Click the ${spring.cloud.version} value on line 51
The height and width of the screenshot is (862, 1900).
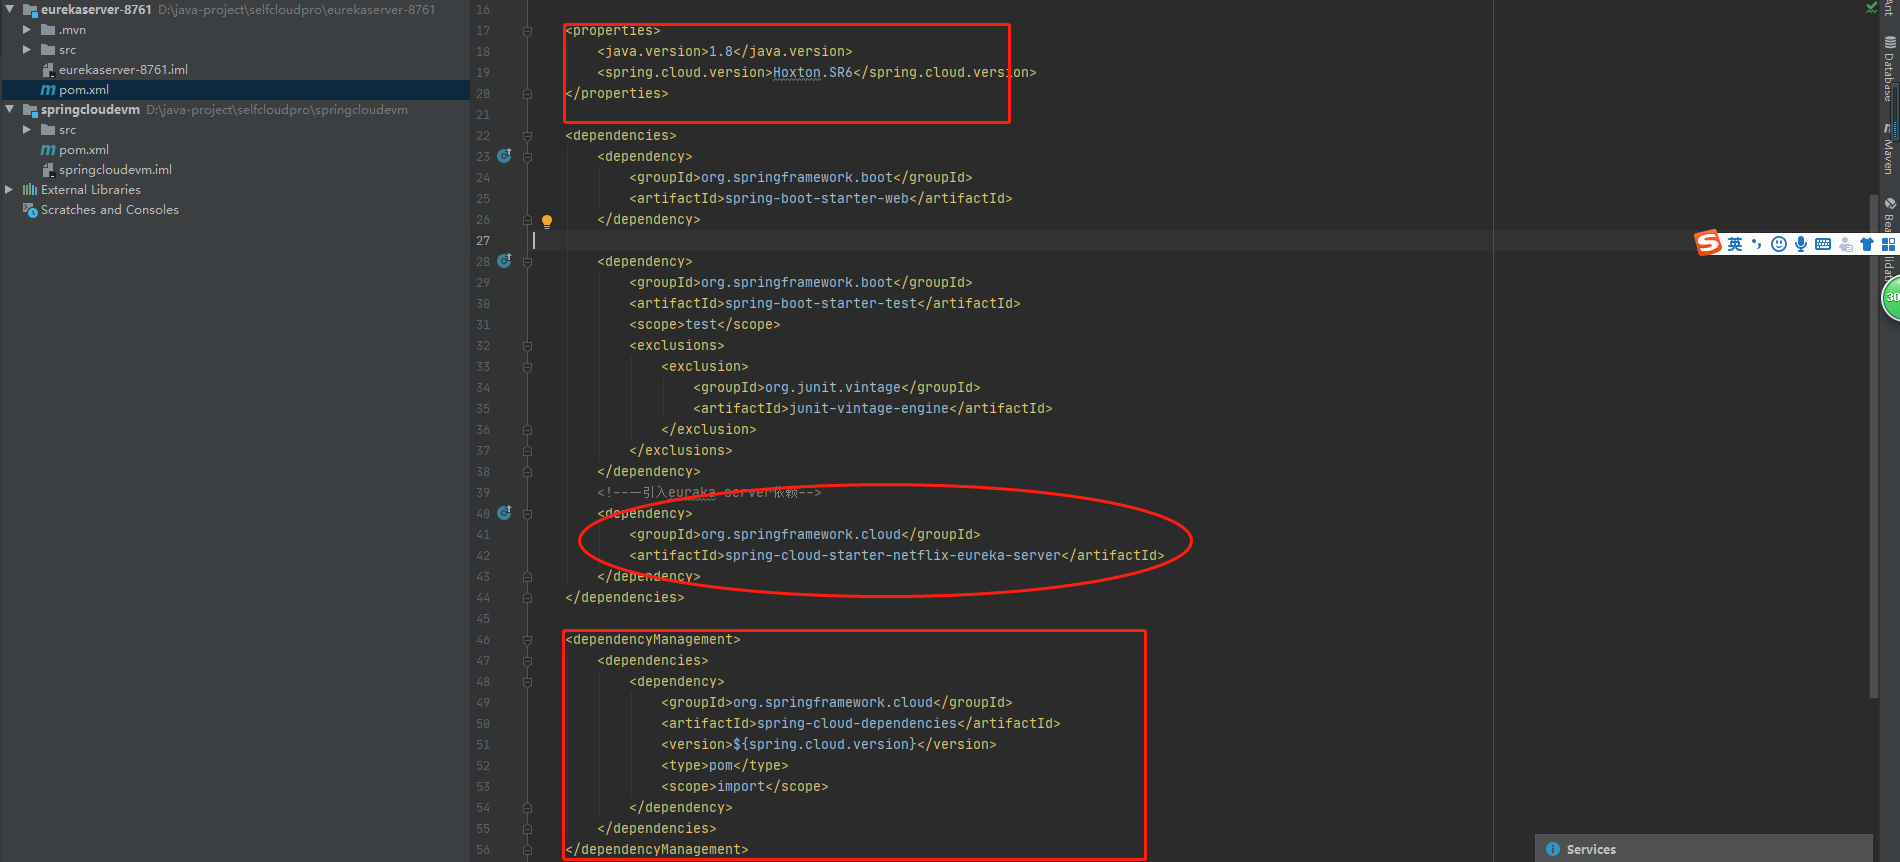(x=825, y=745)
